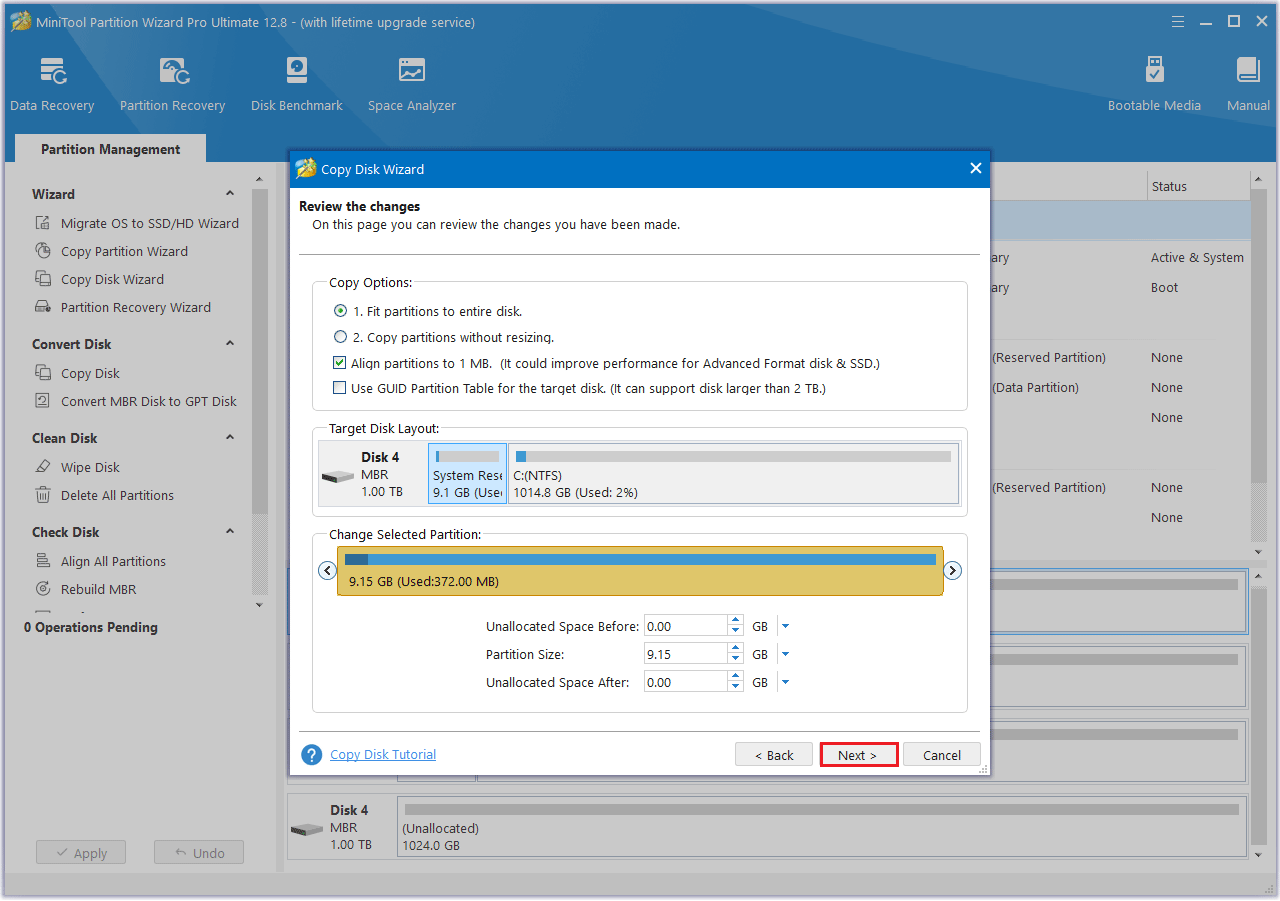The width and height of the screenshot is (1280, 901).
Task: Open the Copy Disk Tutorial link
Action: pyautogui.click(x=383, y=755)
